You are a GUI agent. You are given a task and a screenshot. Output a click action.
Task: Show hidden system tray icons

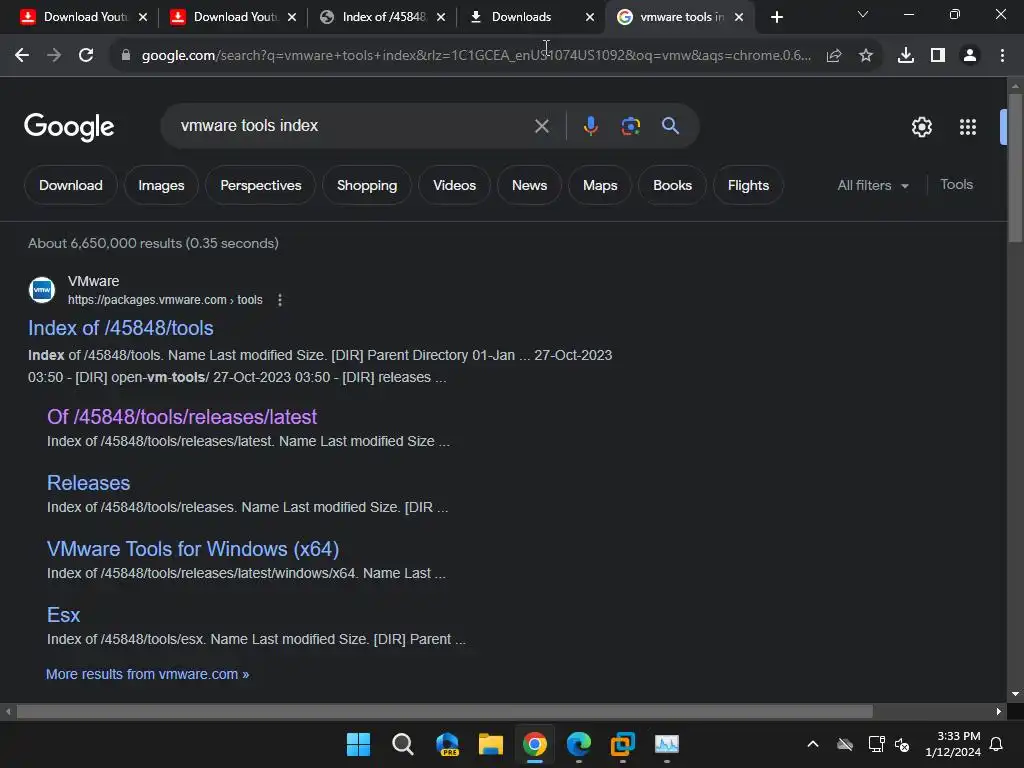pos(813,744)
